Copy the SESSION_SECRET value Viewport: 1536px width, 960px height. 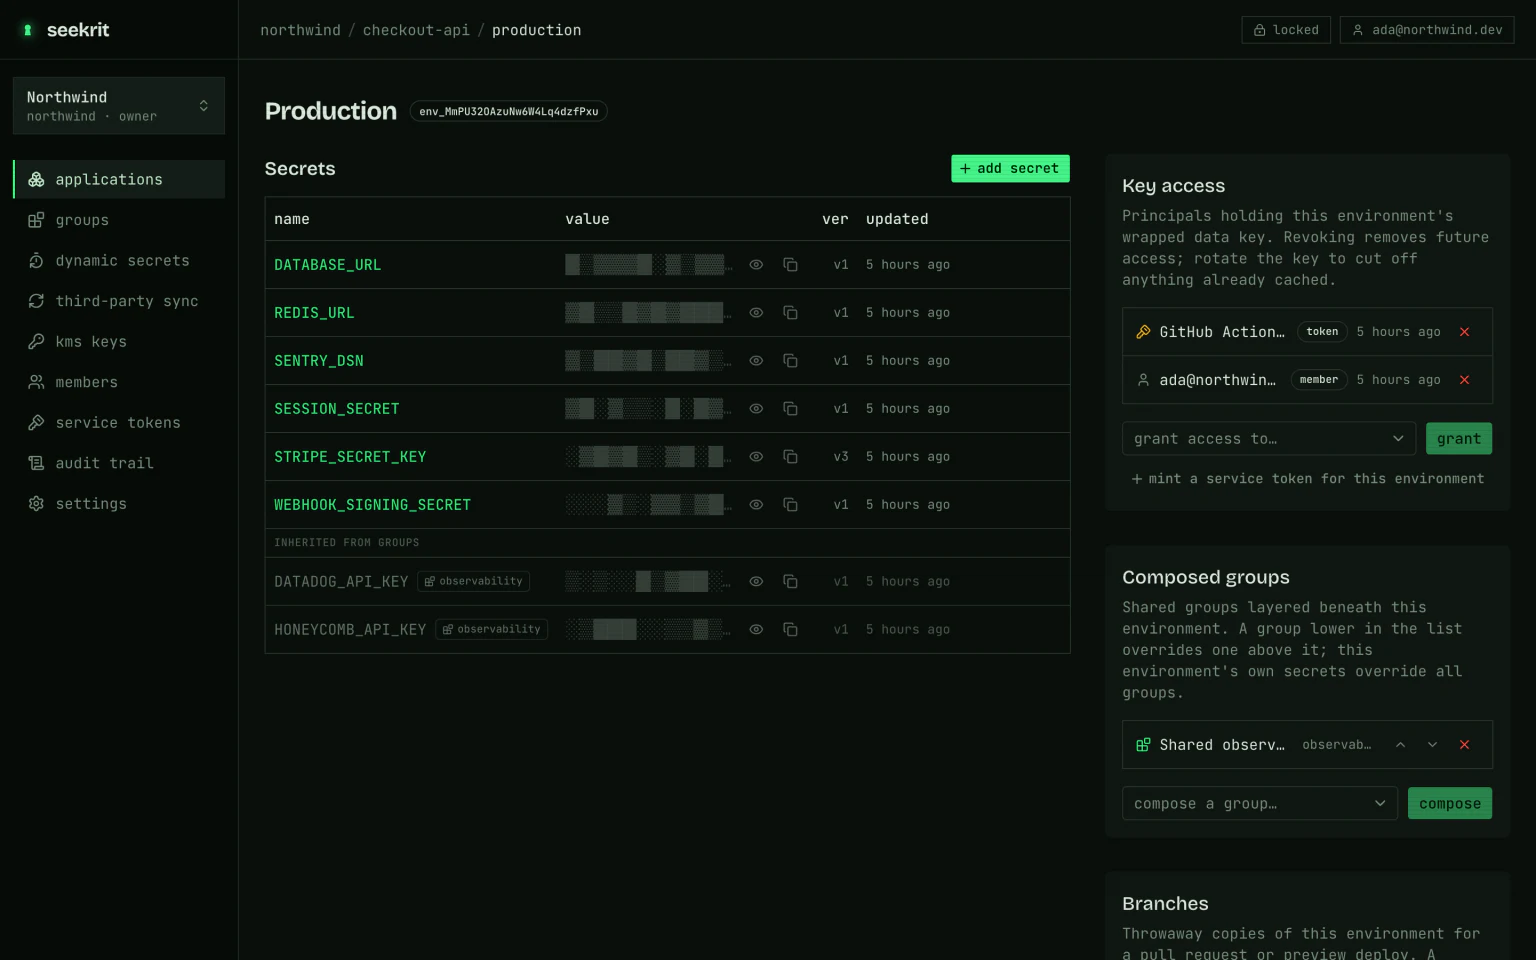[x=790, y=409]
